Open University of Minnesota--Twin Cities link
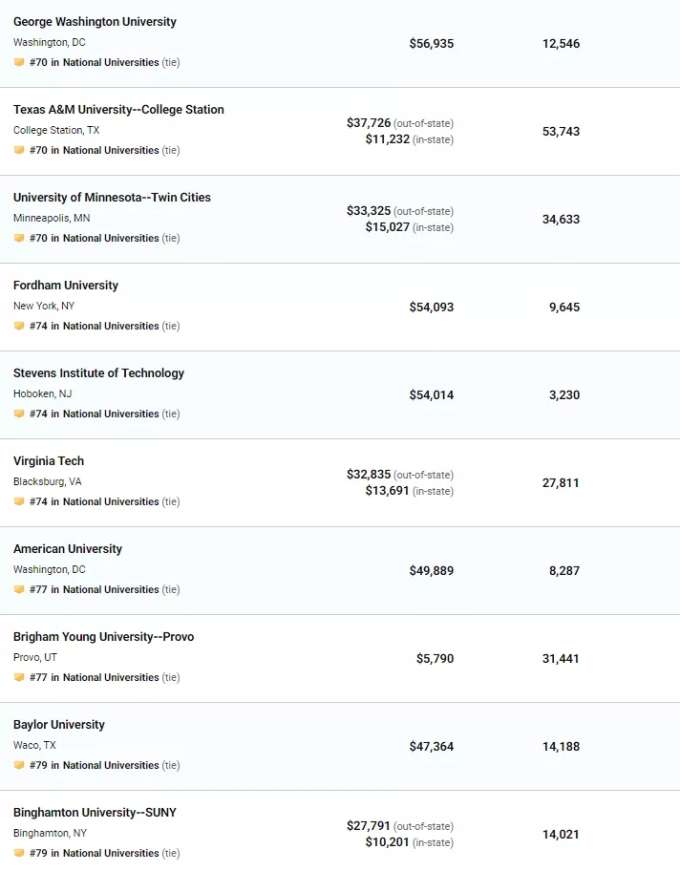This screenshot has width=680, height=877. pyautogui.click(x=112, y=197)
